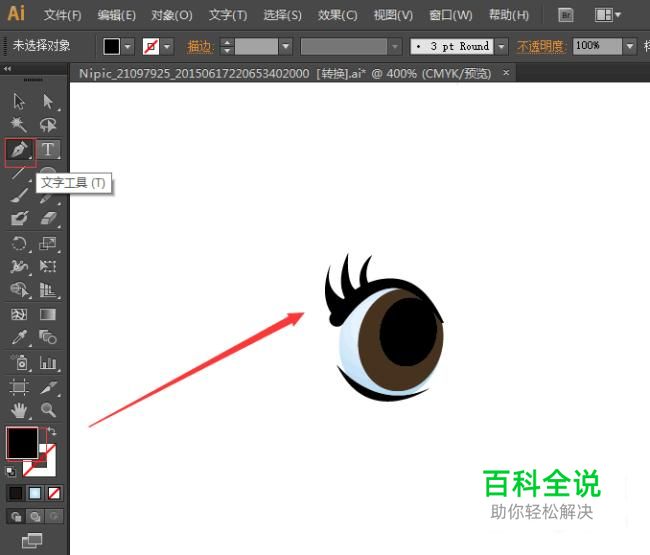650x555 pixels.
Task: Choose the Artboard tool
Action: pyautogui.click(x=19, y=387)
